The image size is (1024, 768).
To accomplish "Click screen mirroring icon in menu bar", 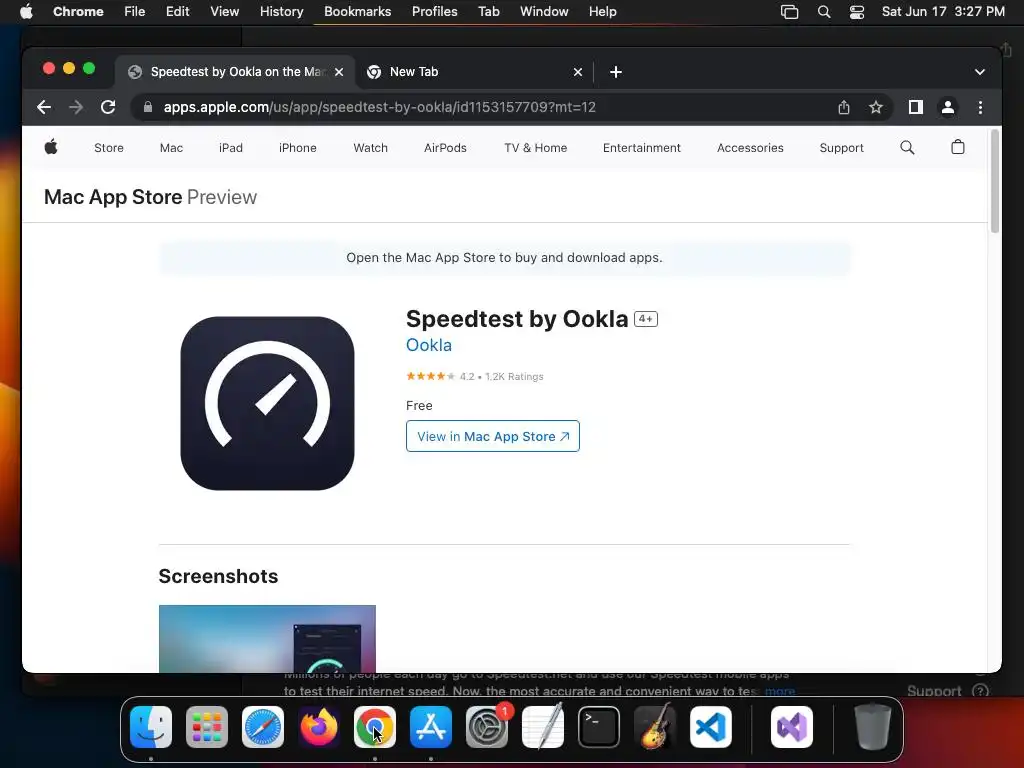I will (789, 12).
